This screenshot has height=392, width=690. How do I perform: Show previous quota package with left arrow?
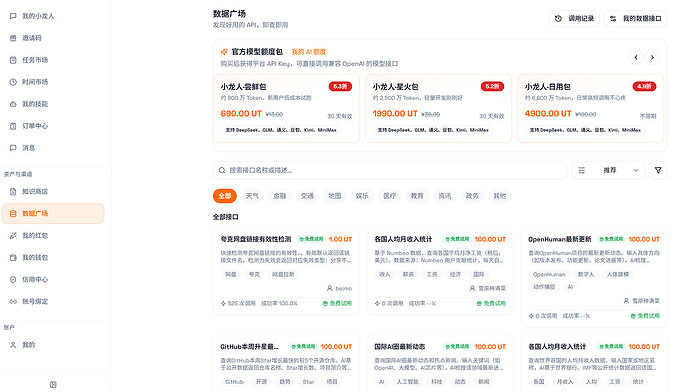click(x=636, y=57)
